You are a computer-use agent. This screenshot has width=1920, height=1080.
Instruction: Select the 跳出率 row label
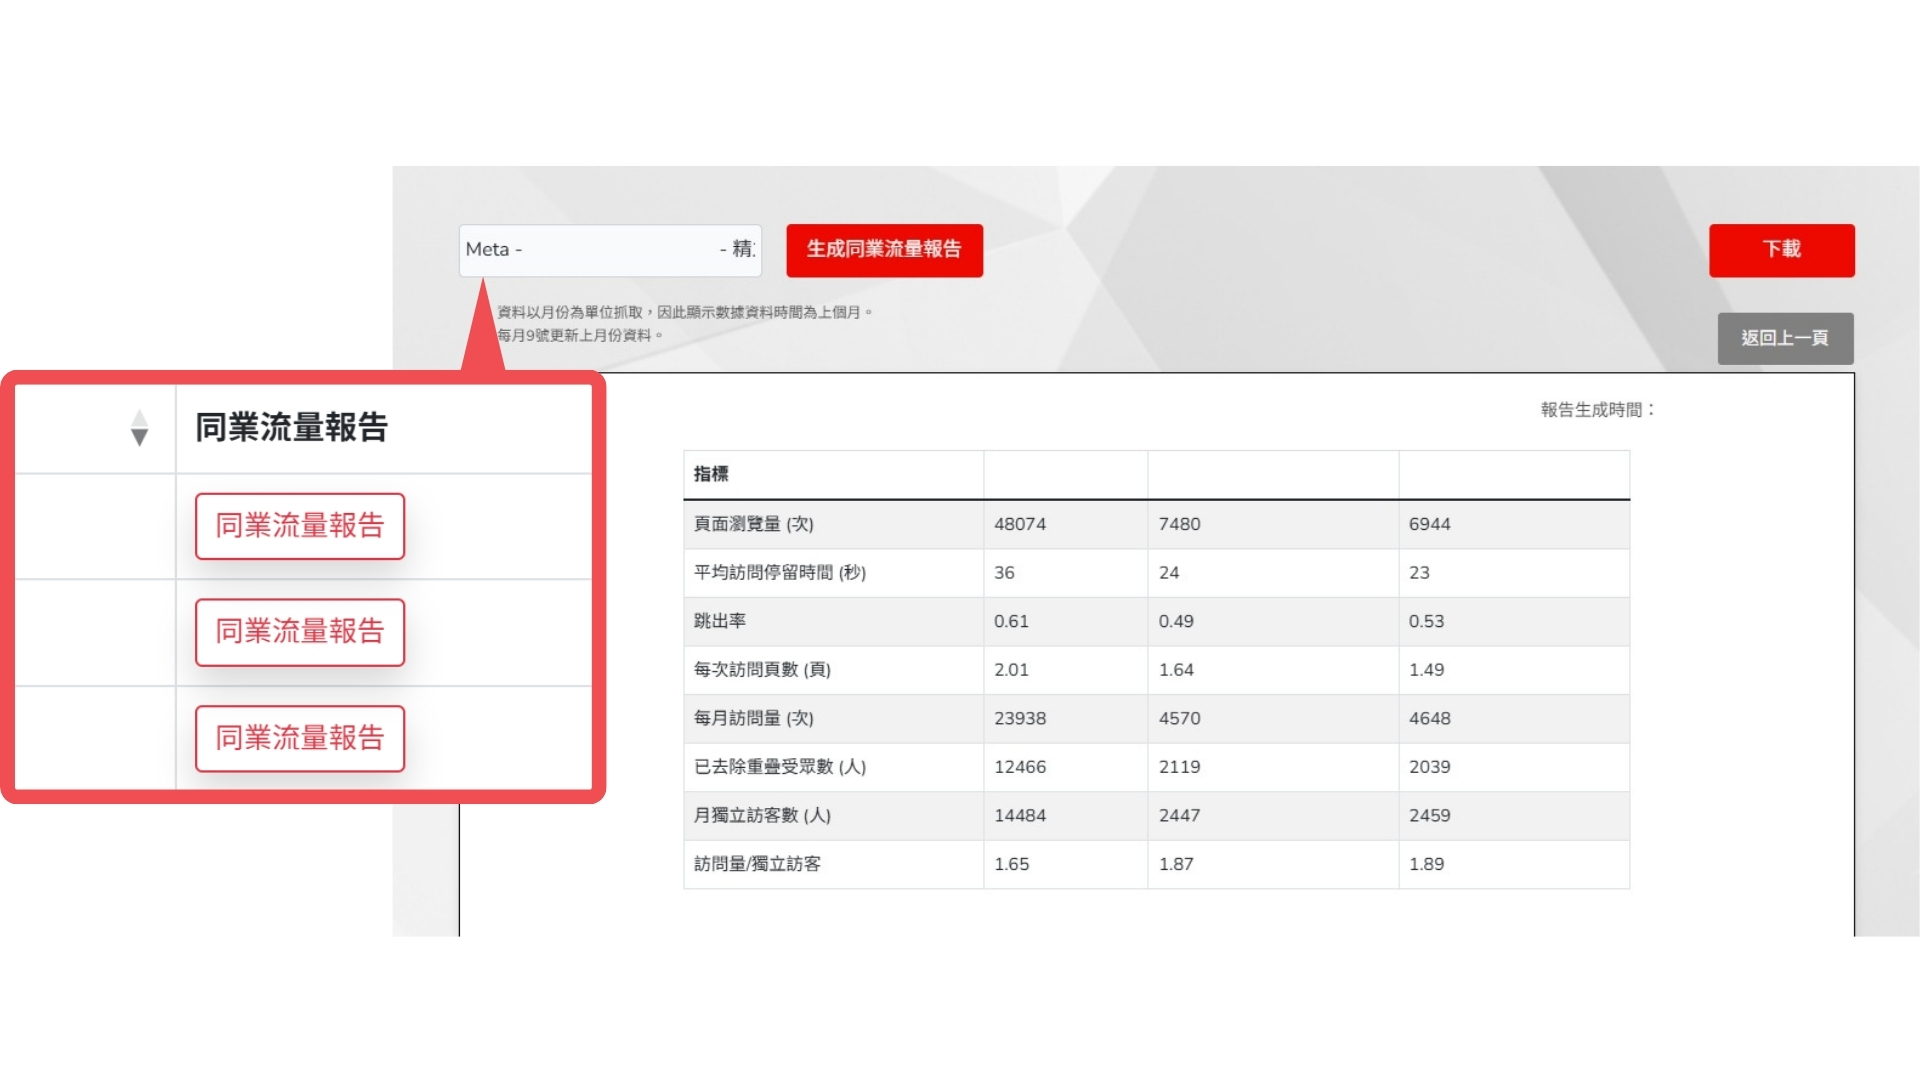click(x=719, y=621)
